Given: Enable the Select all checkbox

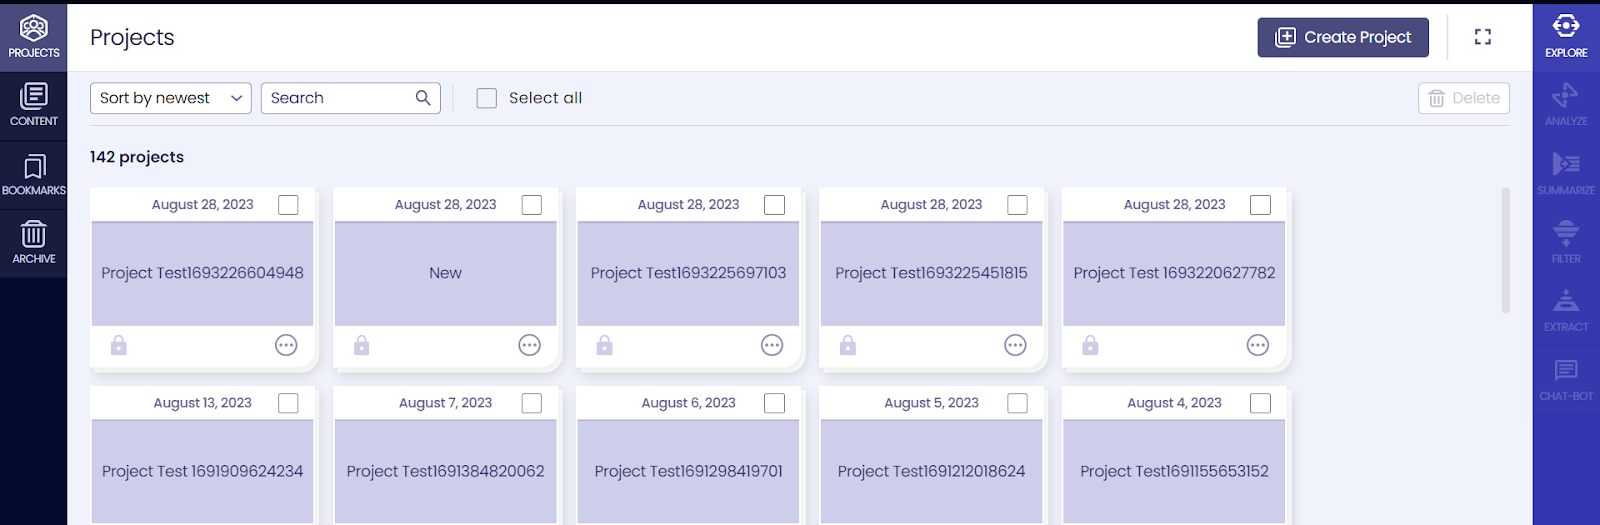Looking at the screenshot, I should pyautogui.click(x=487, y=98).
